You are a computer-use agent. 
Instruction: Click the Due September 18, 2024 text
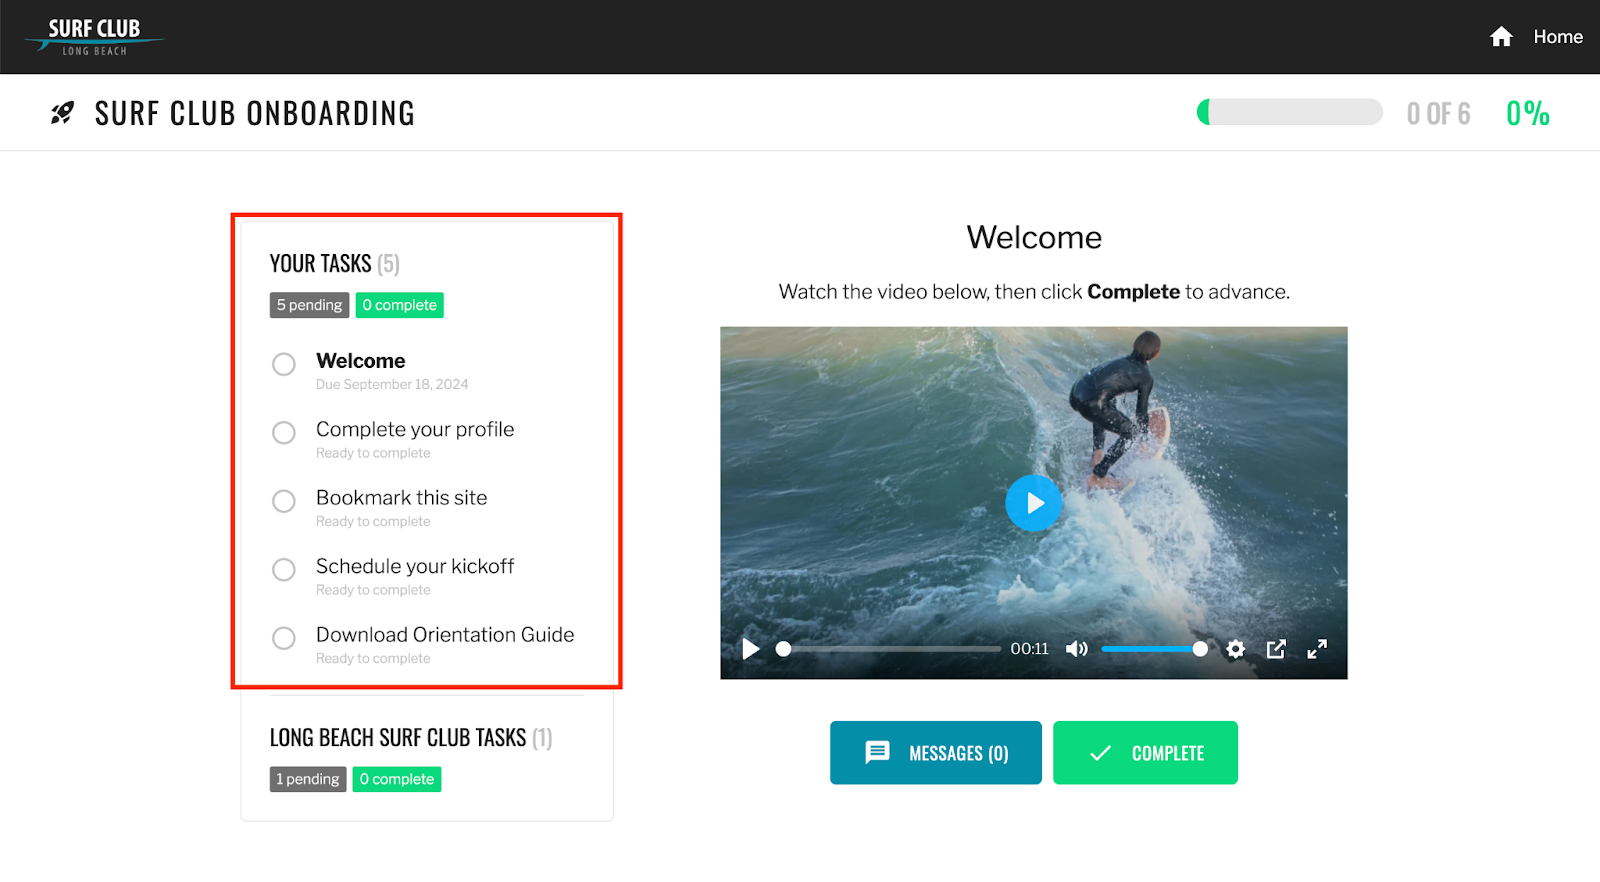[392, 385]
